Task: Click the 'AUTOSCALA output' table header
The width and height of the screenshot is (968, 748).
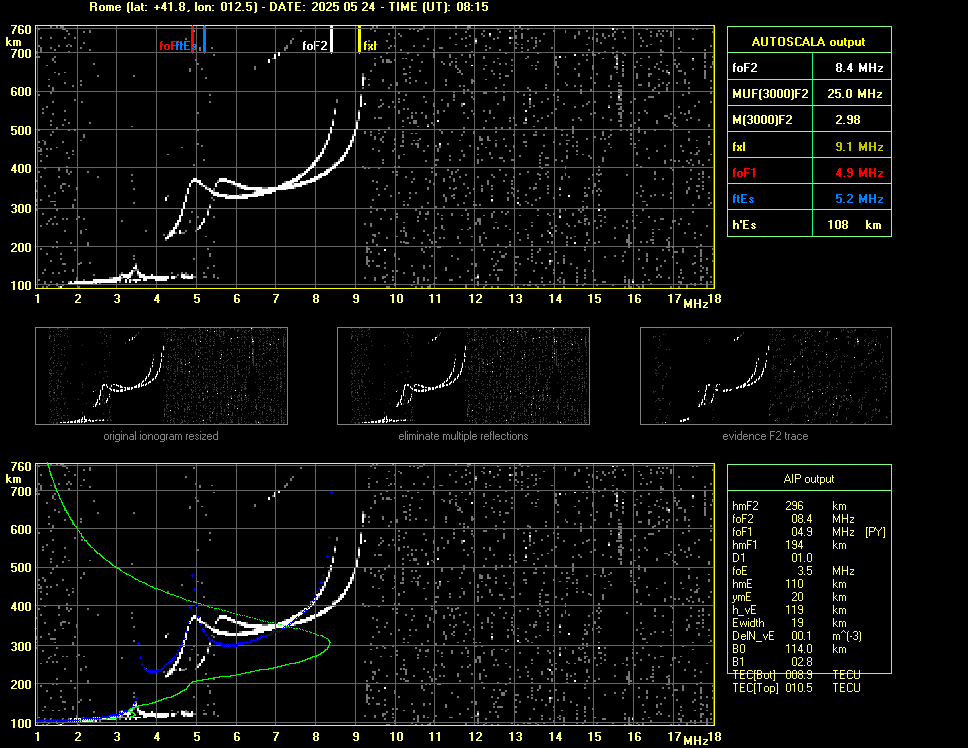Action: tap(809, 42)
